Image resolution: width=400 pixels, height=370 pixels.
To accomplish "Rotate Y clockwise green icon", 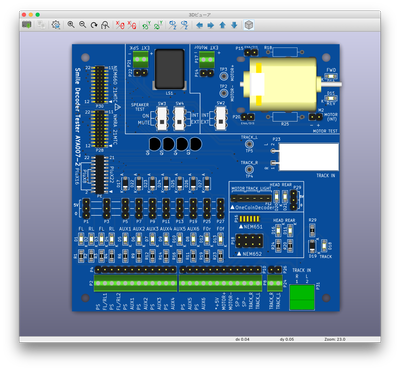I will coord(146,25).
